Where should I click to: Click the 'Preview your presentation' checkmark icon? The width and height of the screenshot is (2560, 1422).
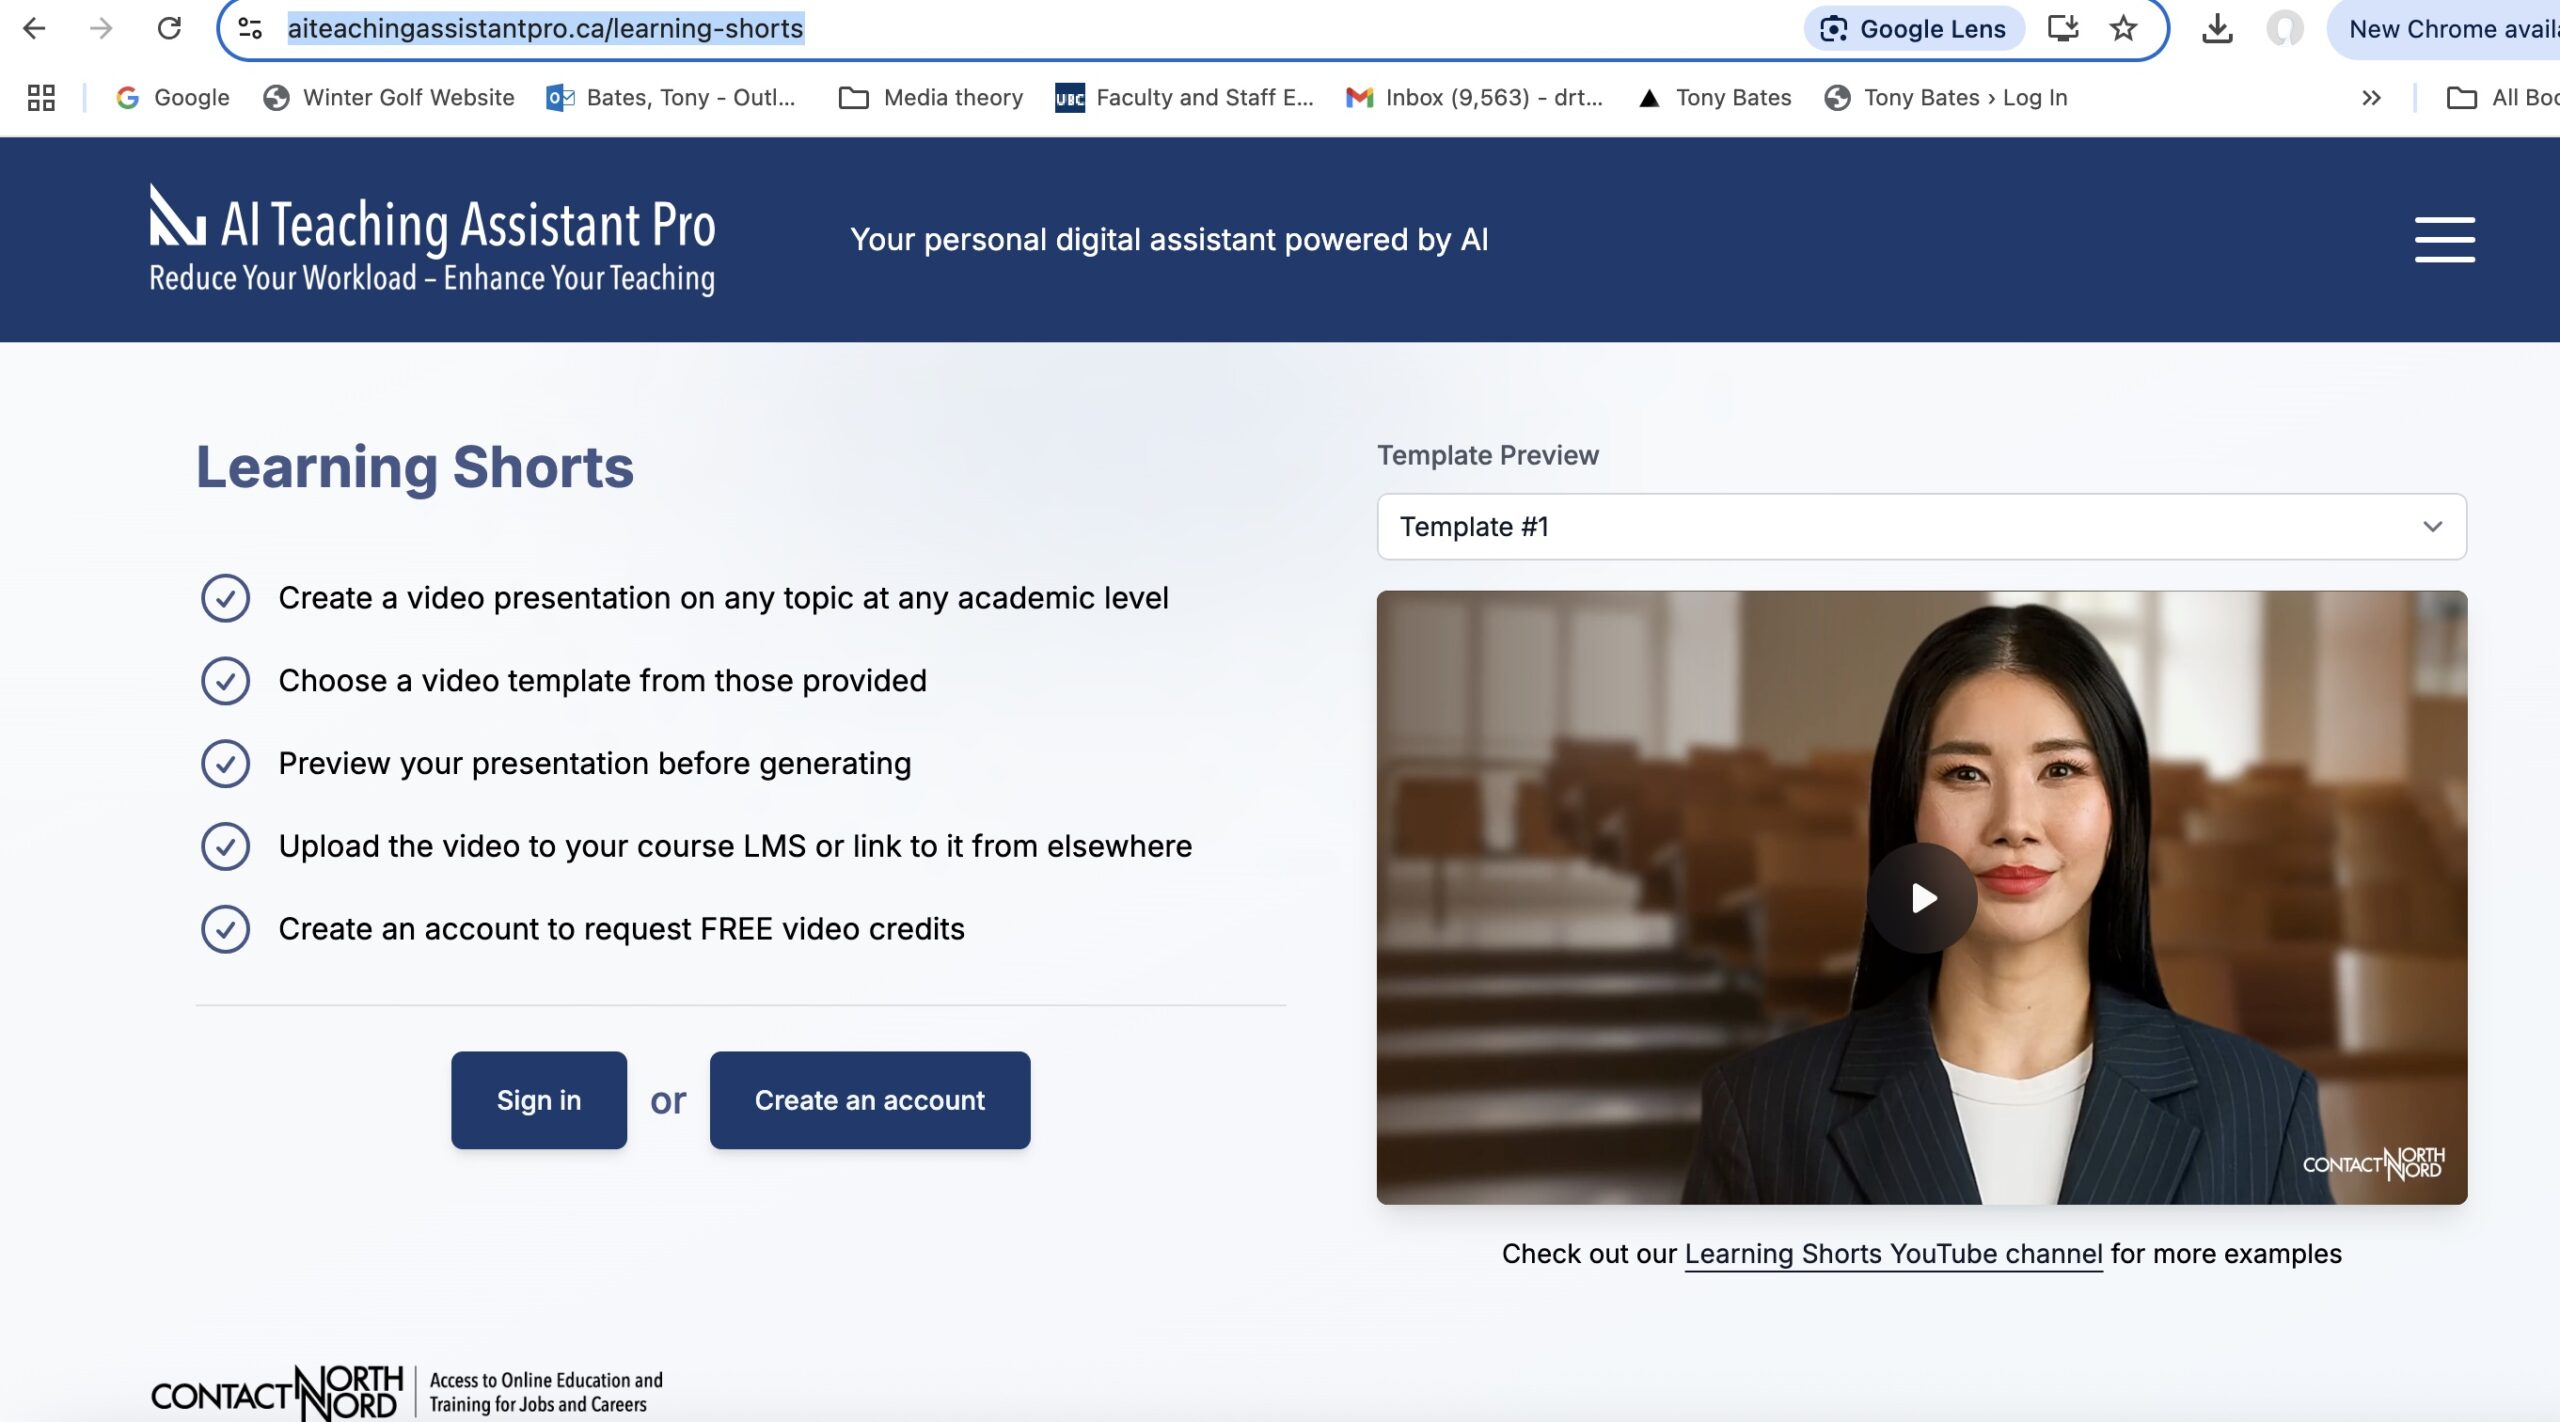[225, 764]
